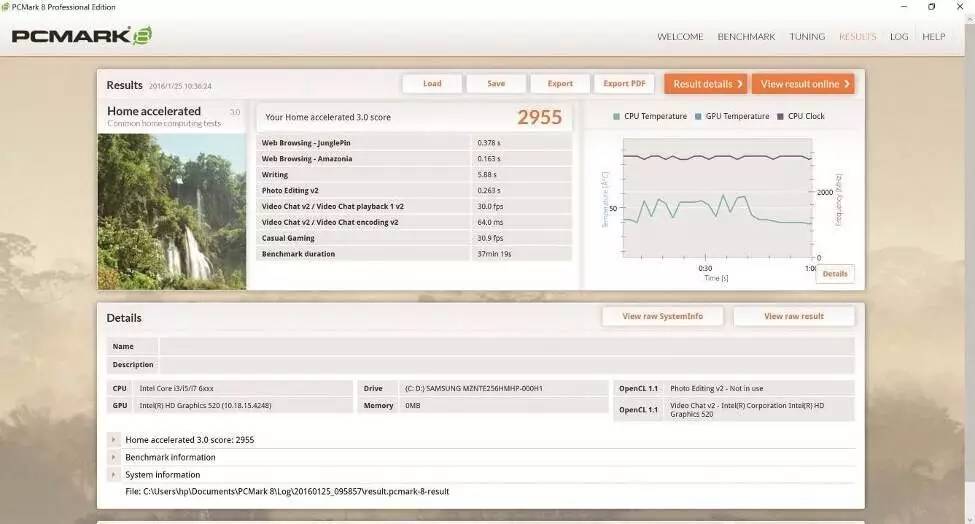The width and height of the screenshot is (975, 524).
Task: Click the GPU Temperature legend swatch
Action: click(698, 117)
